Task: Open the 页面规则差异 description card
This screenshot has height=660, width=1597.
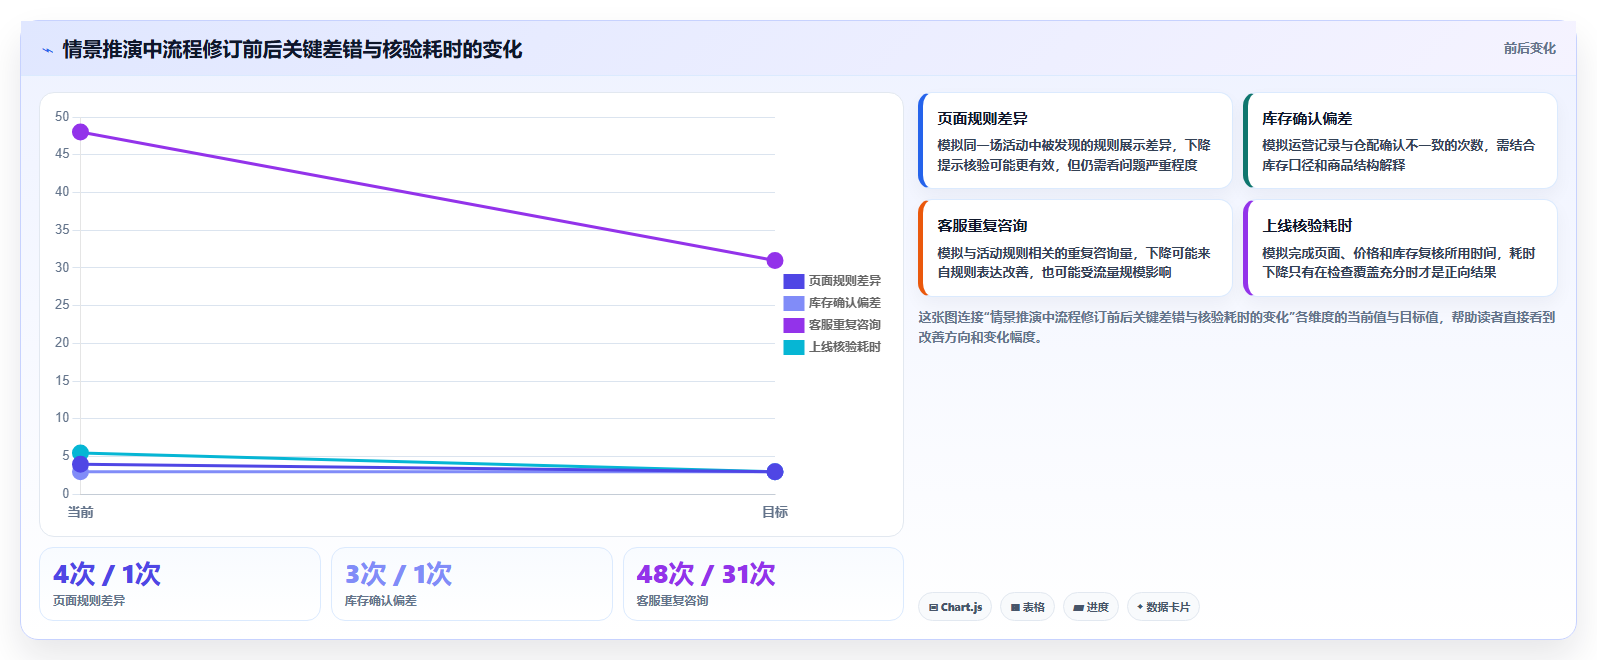Action: (1075, 141)
